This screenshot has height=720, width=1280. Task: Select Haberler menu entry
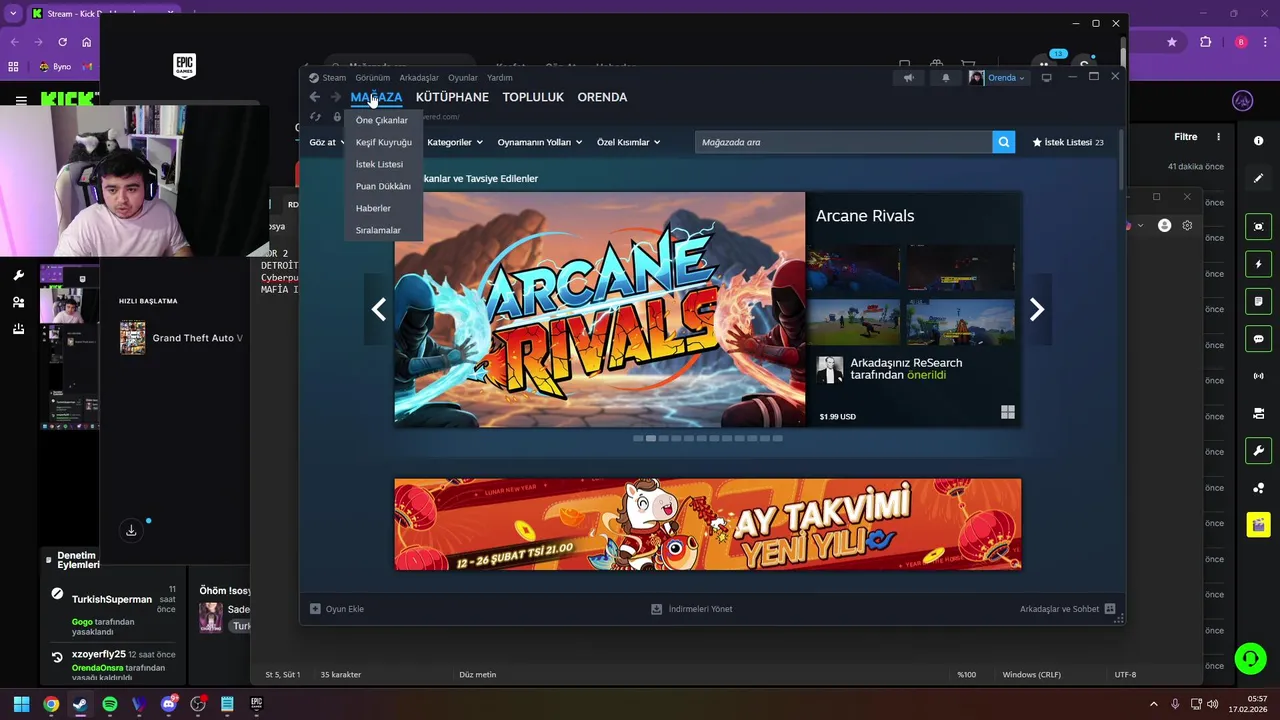coord(374,208)
